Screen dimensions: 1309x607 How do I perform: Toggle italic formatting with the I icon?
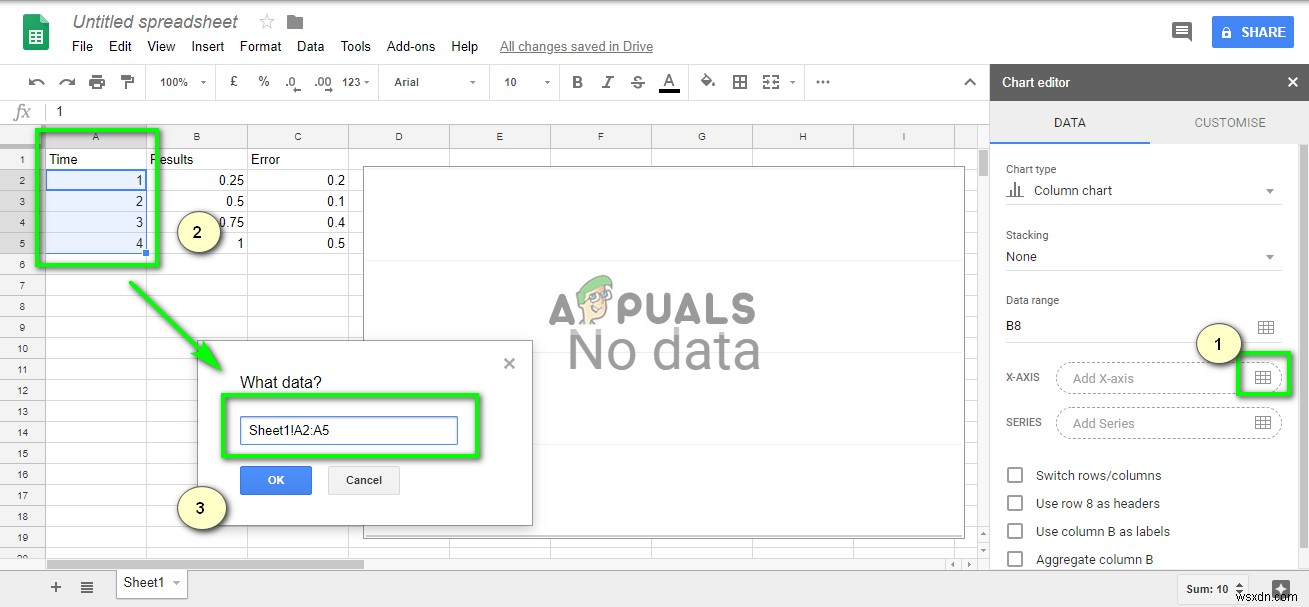coord(608,82)
